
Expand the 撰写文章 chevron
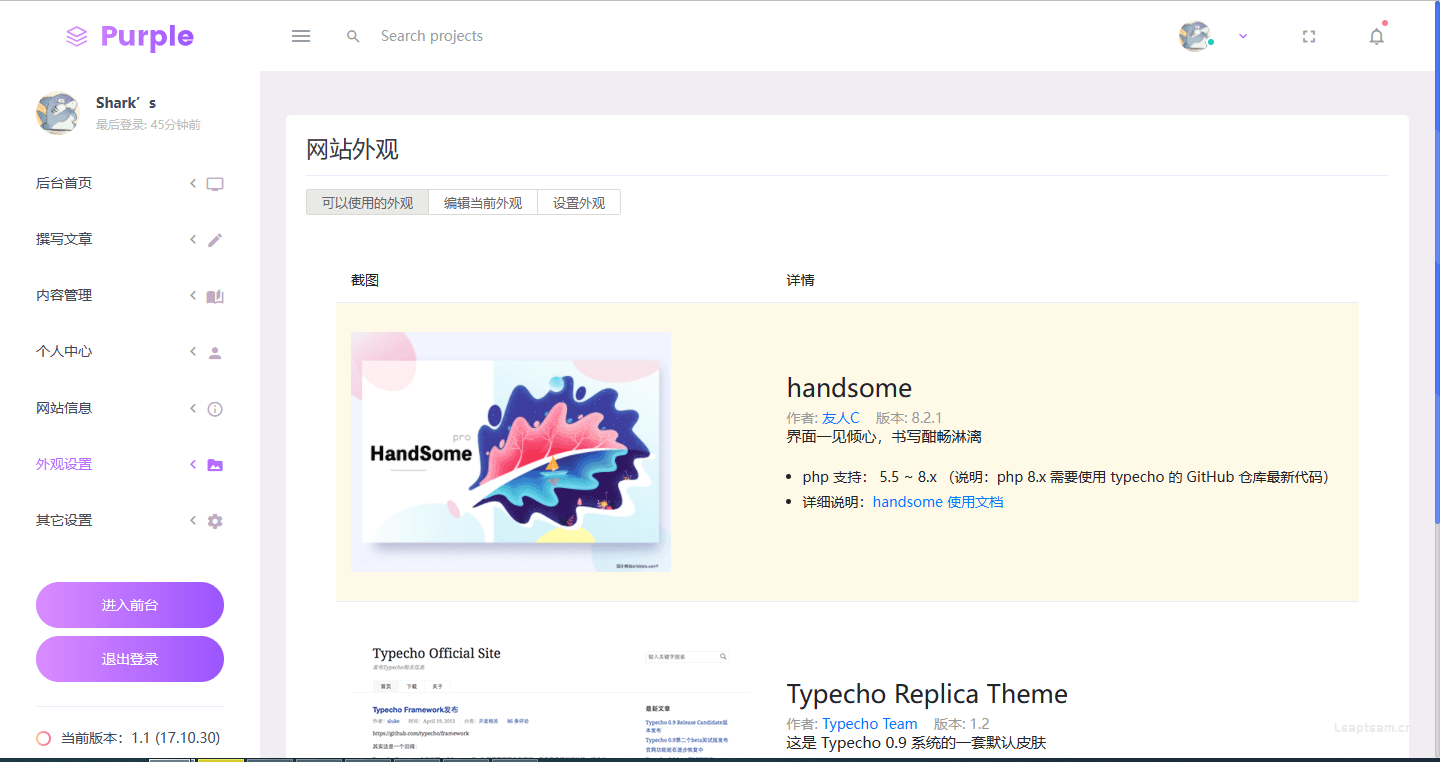point(193,239)
